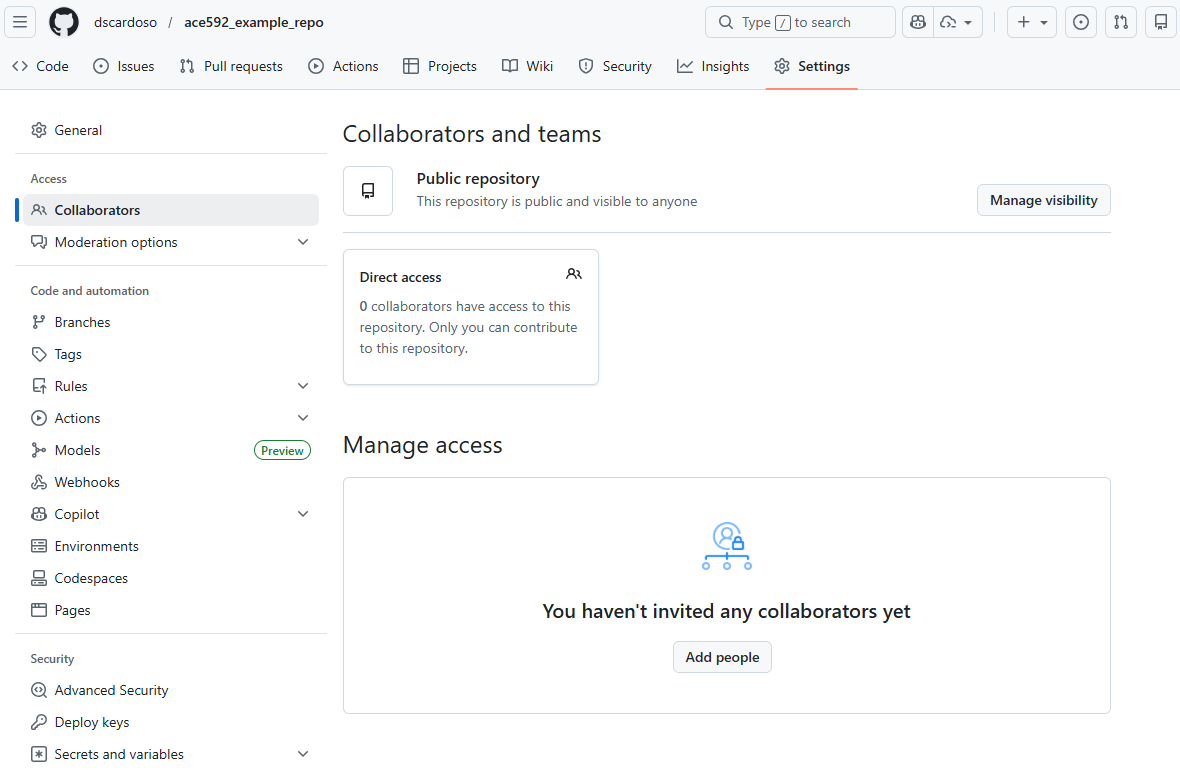Expand the Secrets and variables section
1180x777 pixels.
click(x=303, y=754)
